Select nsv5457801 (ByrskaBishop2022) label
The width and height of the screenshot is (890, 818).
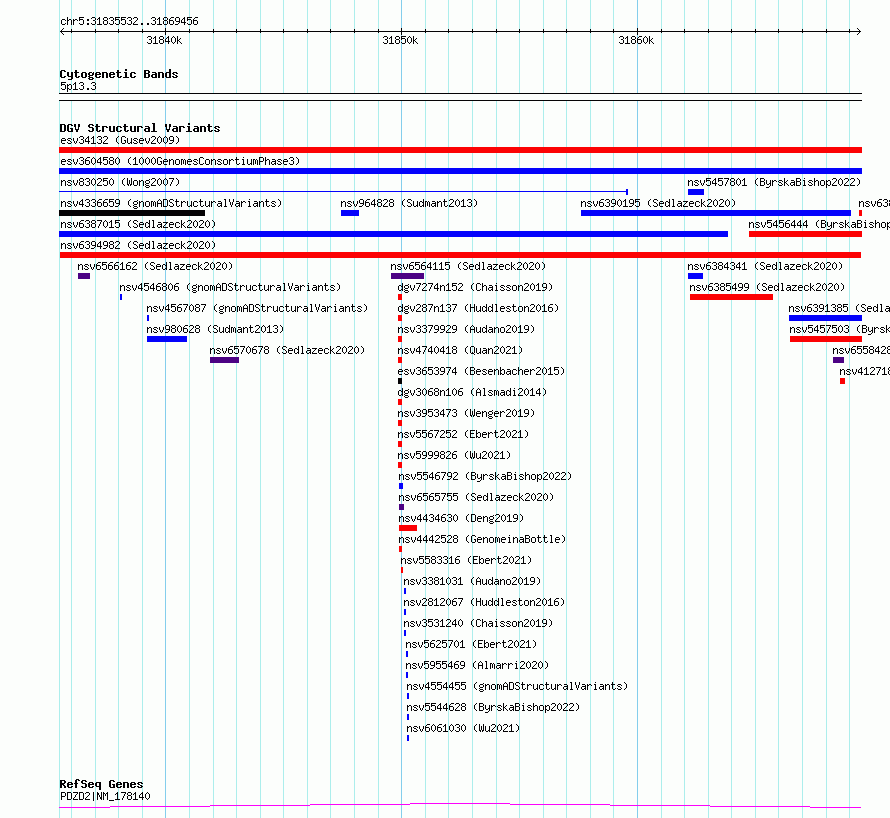click(x=774, y=182)
